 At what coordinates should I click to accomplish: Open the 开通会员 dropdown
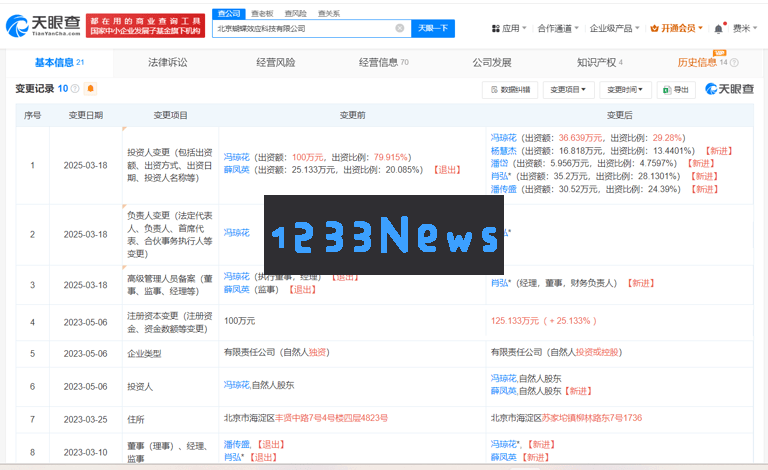[676, 28]
